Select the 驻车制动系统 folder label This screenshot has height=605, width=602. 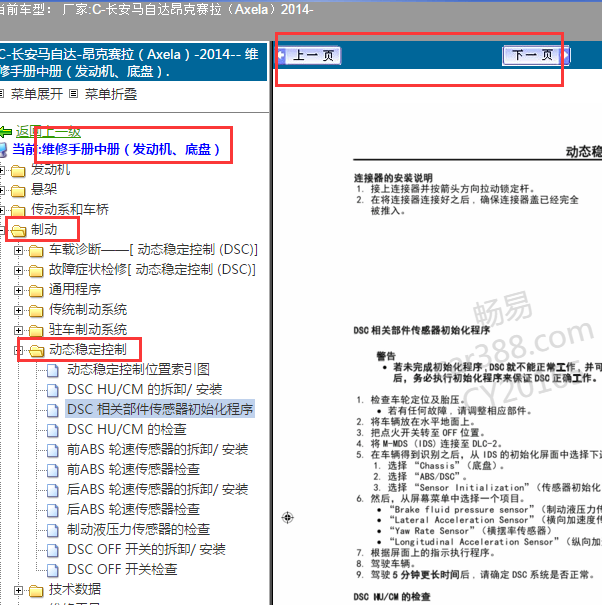(88, 330)
